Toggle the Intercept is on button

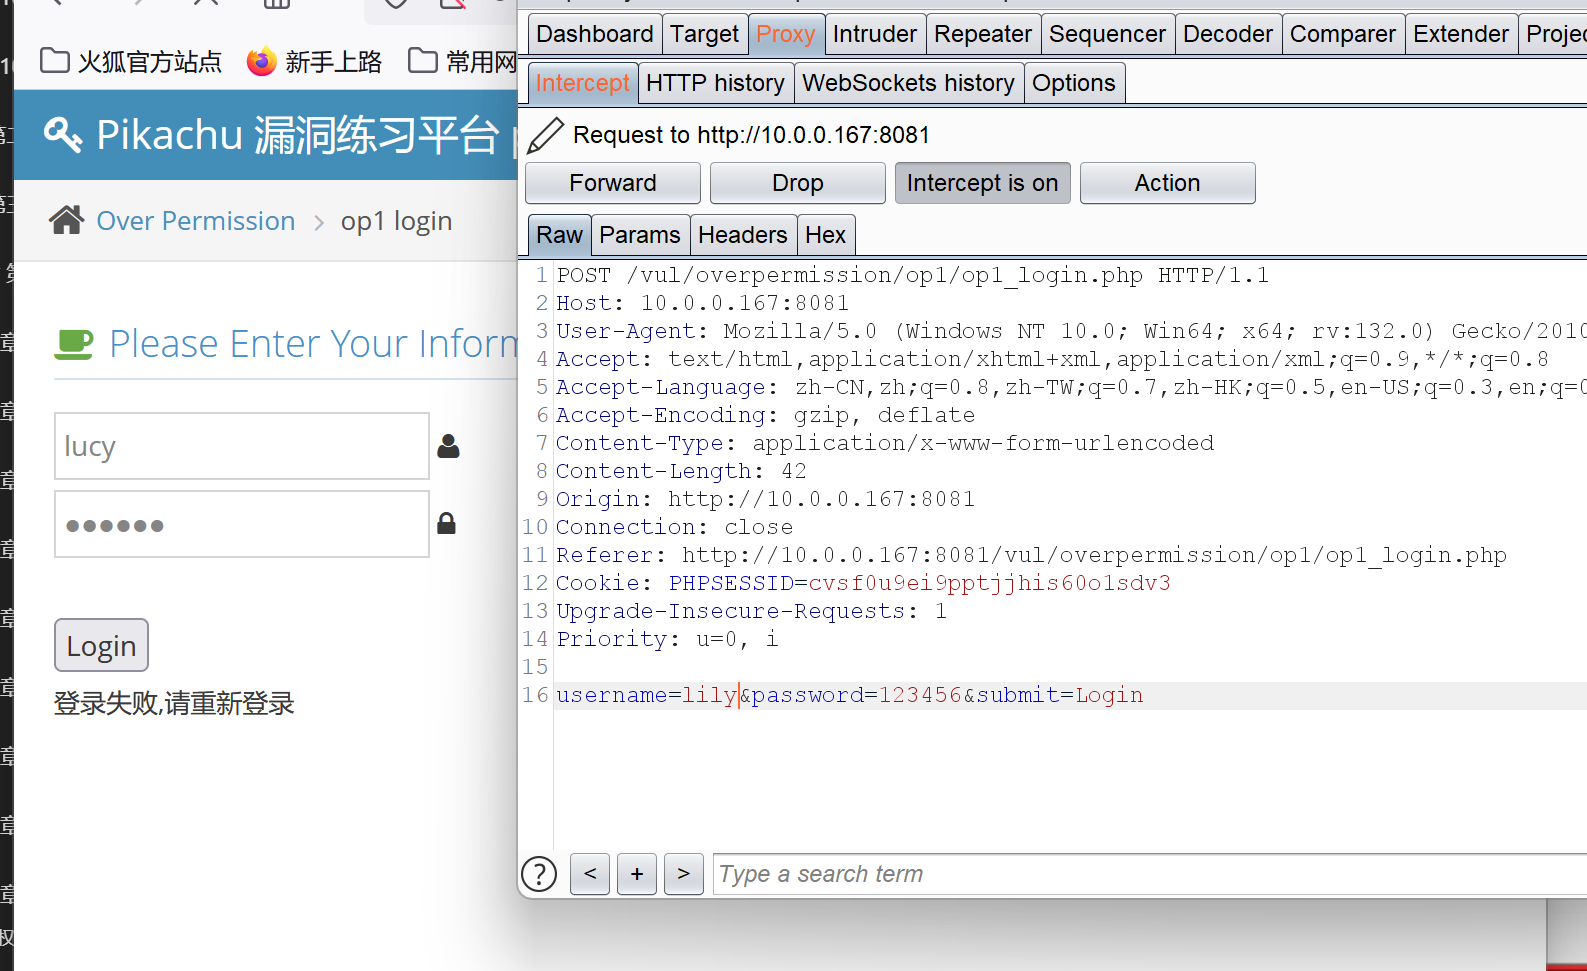pyautogui.click(x=982, y=183)
